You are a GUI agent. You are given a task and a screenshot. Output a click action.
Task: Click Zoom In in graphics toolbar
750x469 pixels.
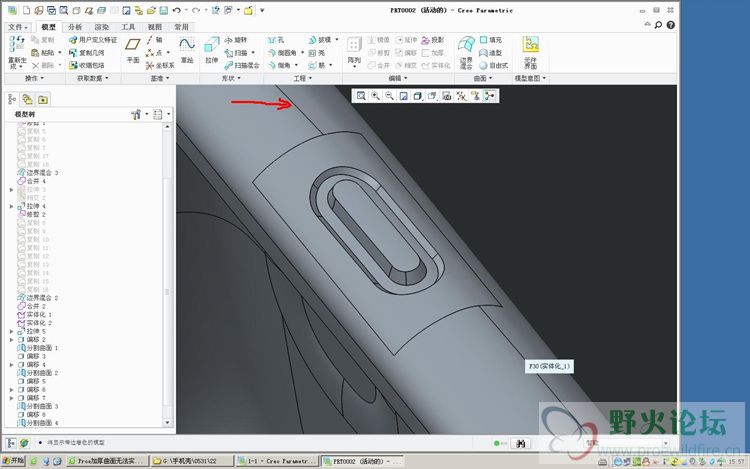[x=375, y=96]
